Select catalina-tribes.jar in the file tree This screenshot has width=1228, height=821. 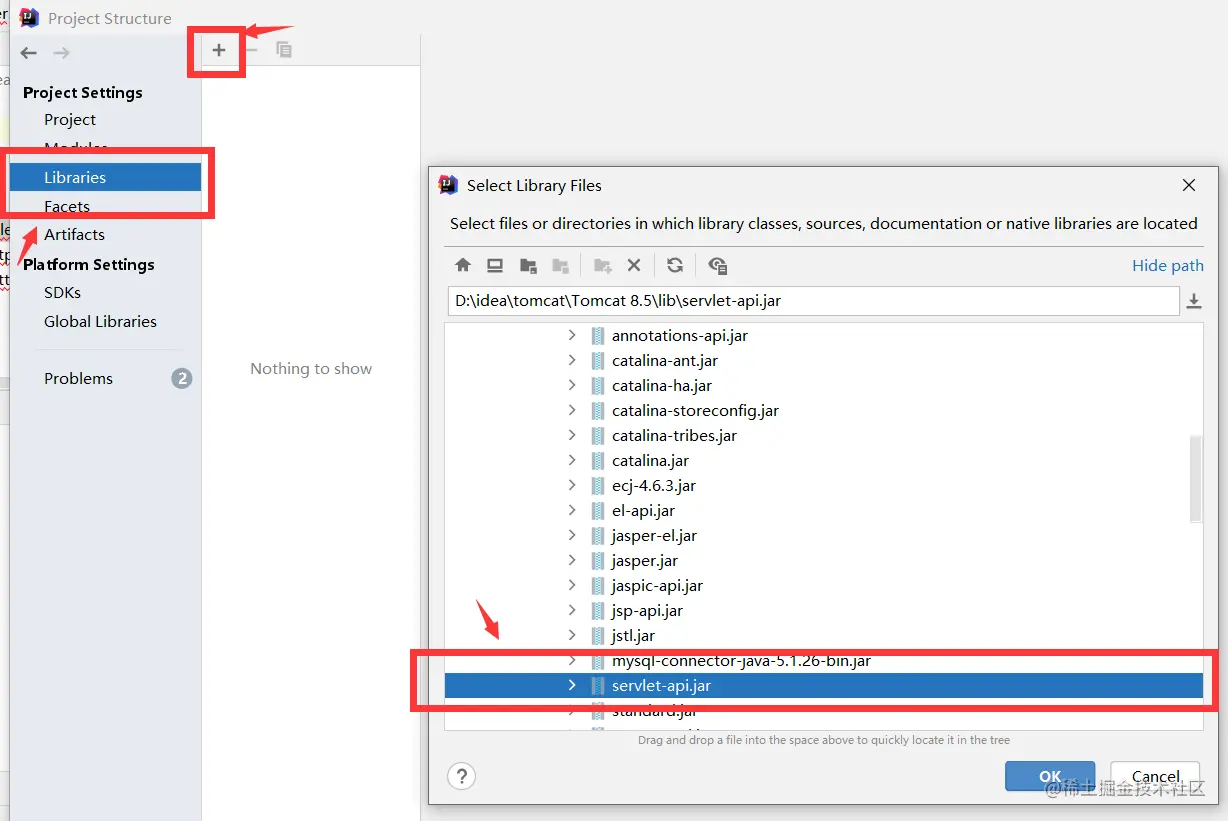[x=674, y=435]
